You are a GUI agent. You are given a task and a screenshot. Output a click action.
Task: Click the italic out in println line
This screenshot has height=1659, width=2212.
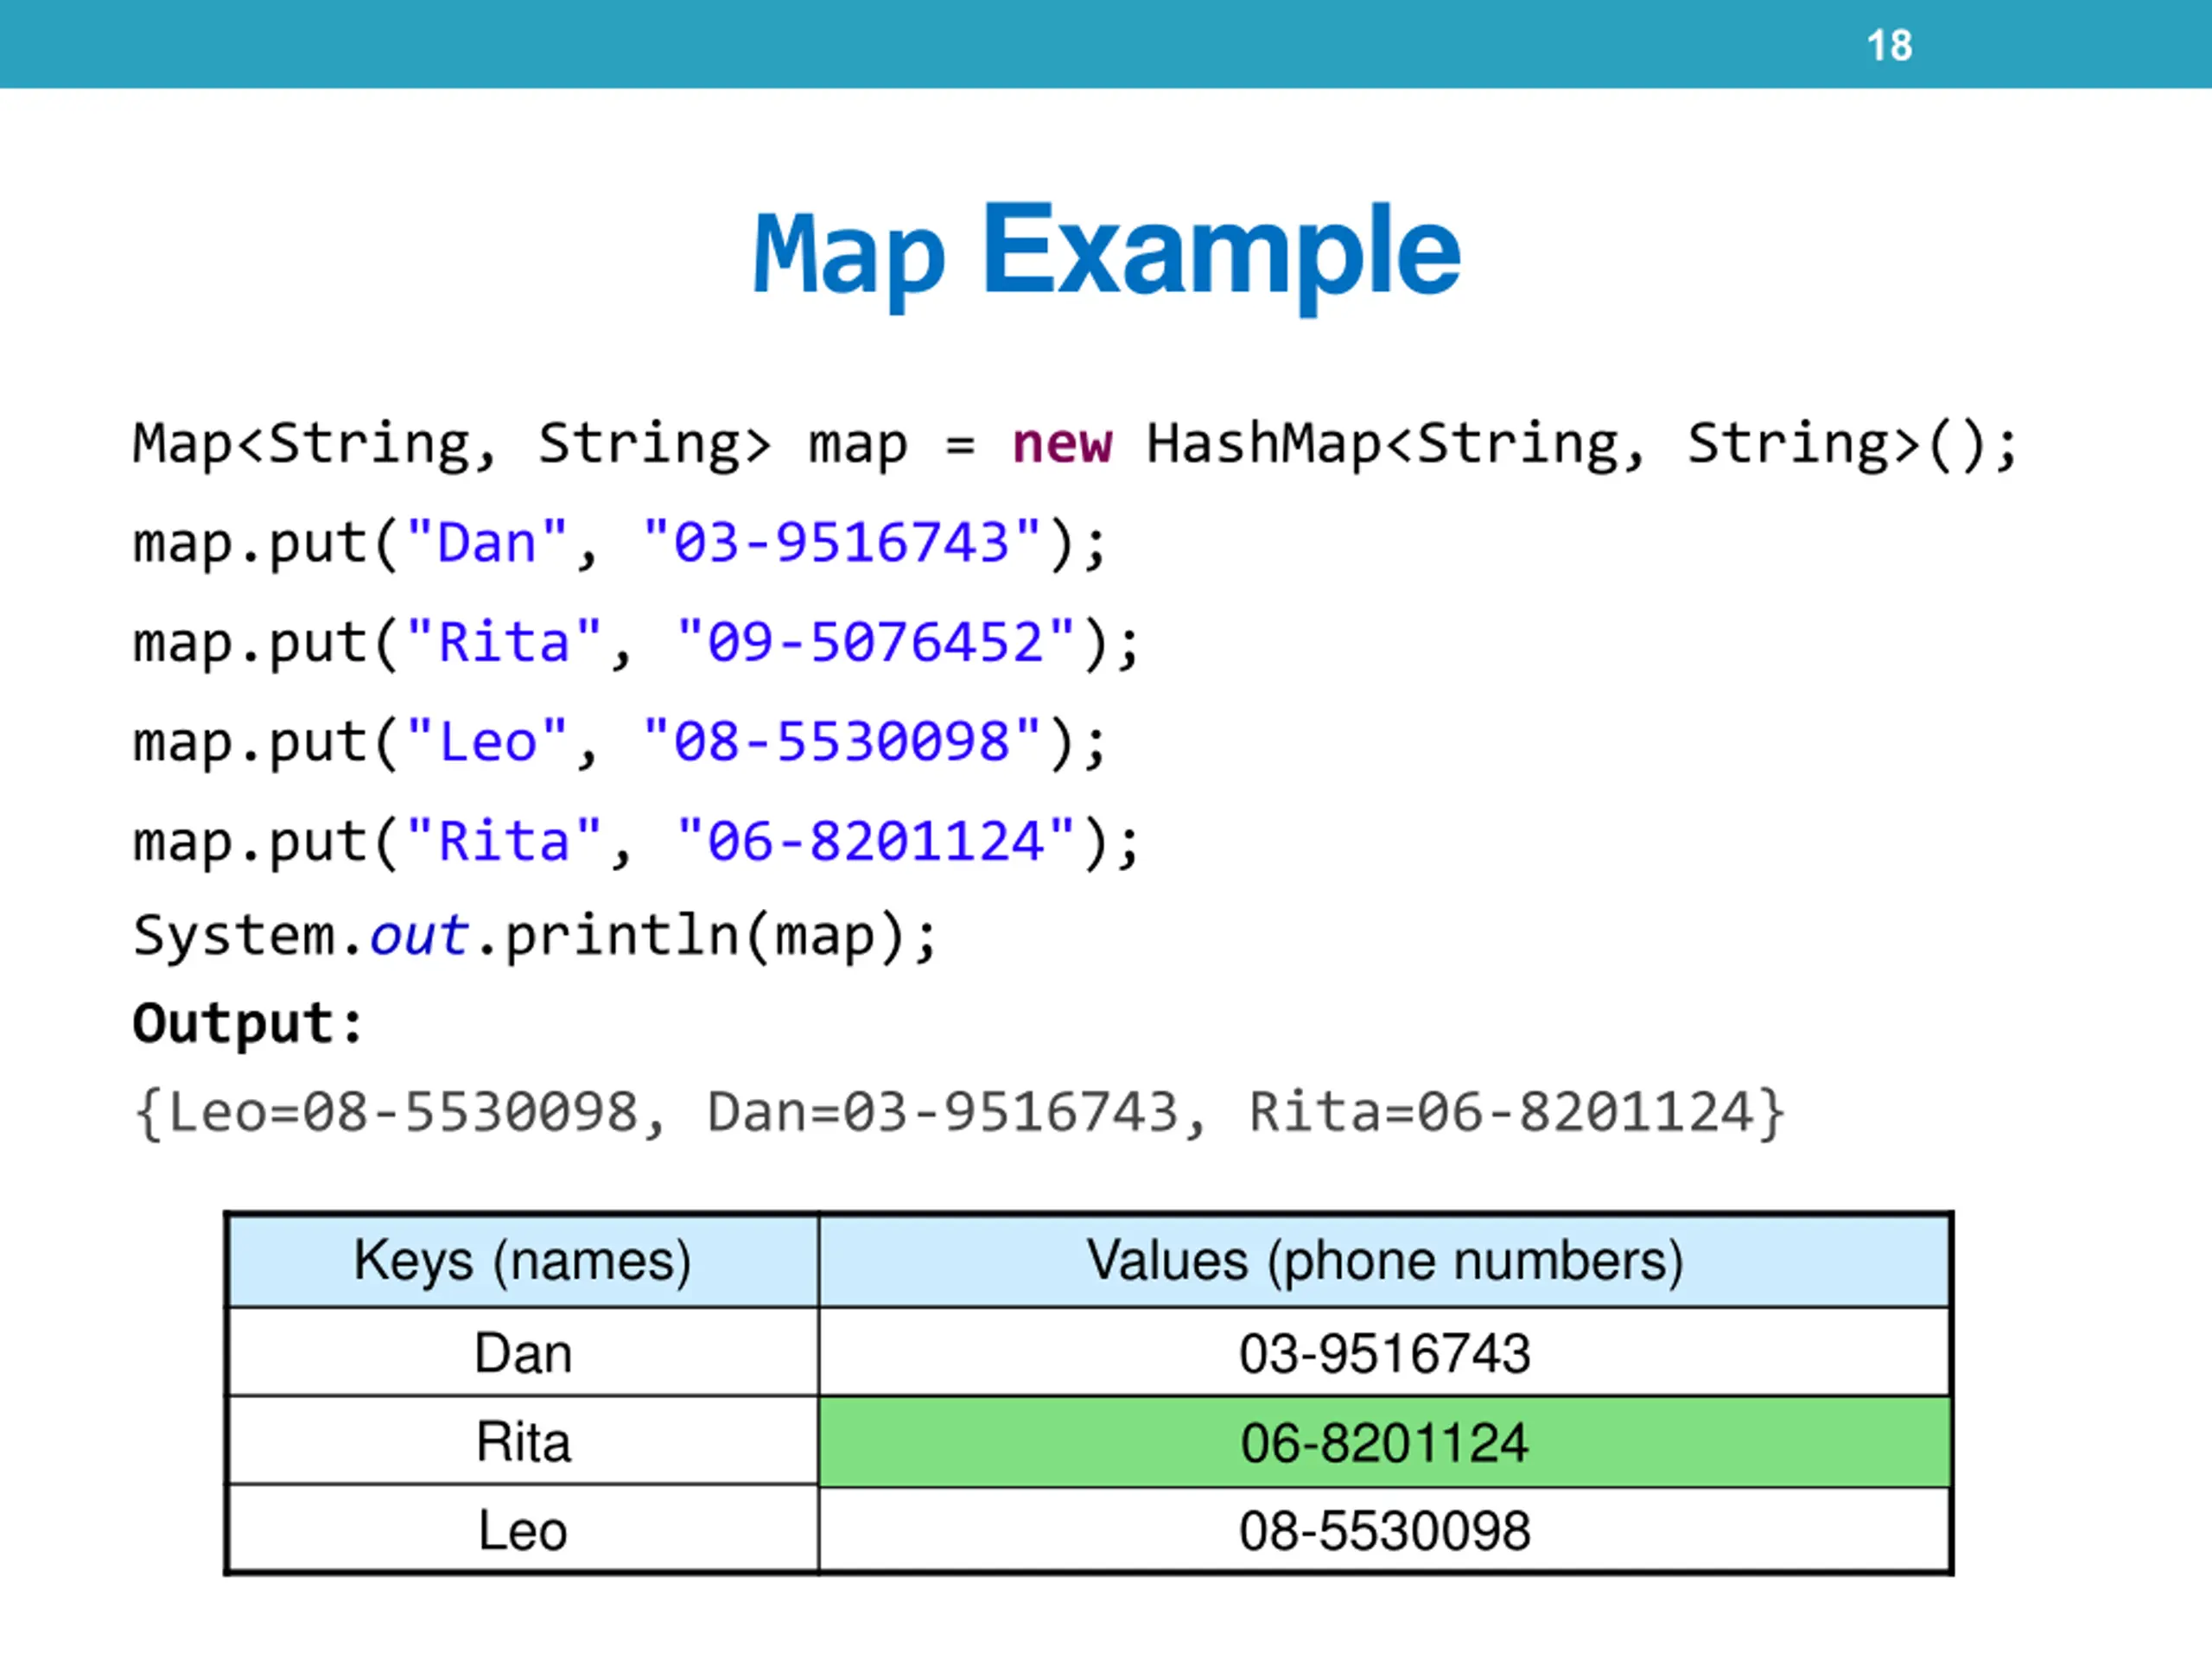pyautogui.click(x=419, y=936)
